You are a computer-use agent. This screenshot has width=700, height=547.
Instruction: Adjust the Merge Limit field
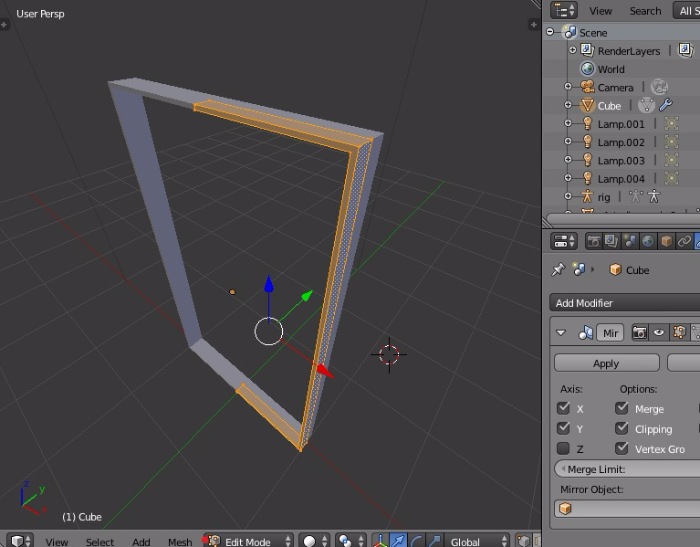[627, 469]
